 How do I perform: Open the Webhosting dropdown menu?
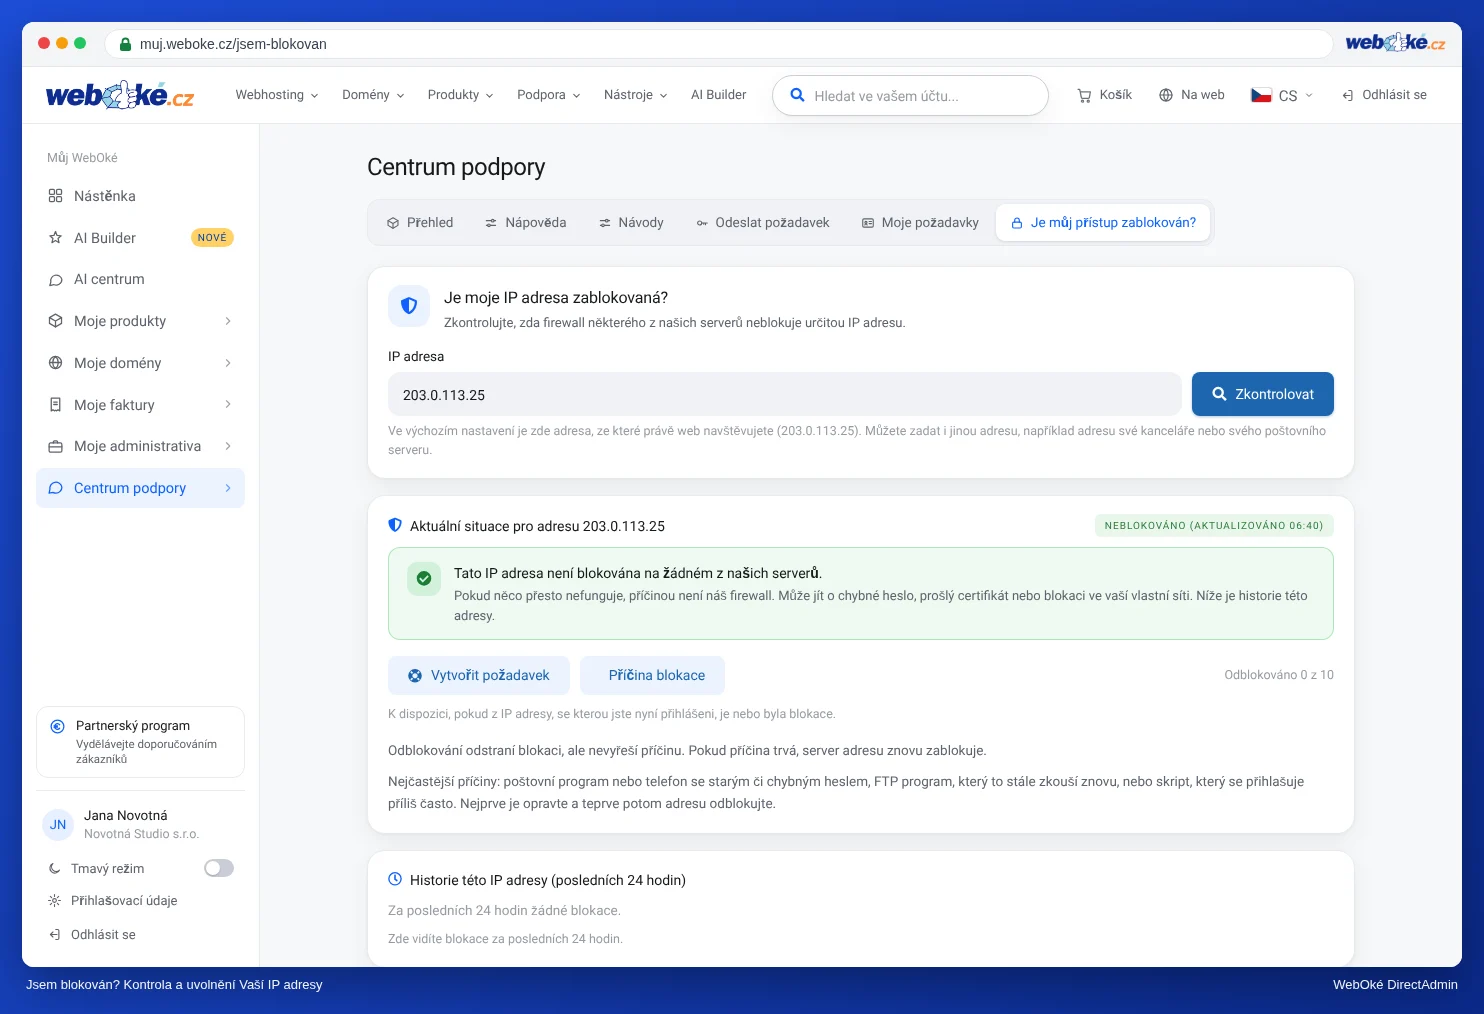(277, 95)
